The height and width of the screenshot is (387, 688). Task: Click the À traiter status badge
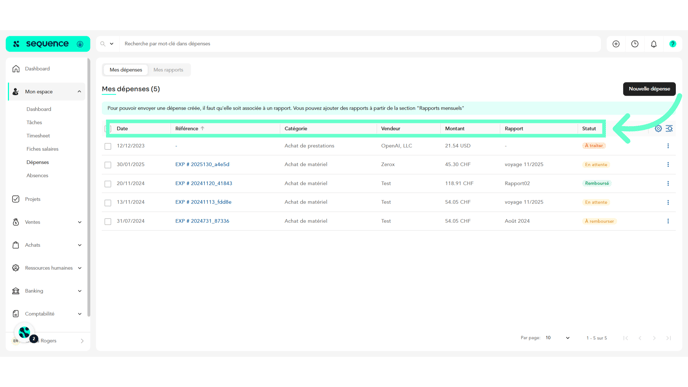594,146
